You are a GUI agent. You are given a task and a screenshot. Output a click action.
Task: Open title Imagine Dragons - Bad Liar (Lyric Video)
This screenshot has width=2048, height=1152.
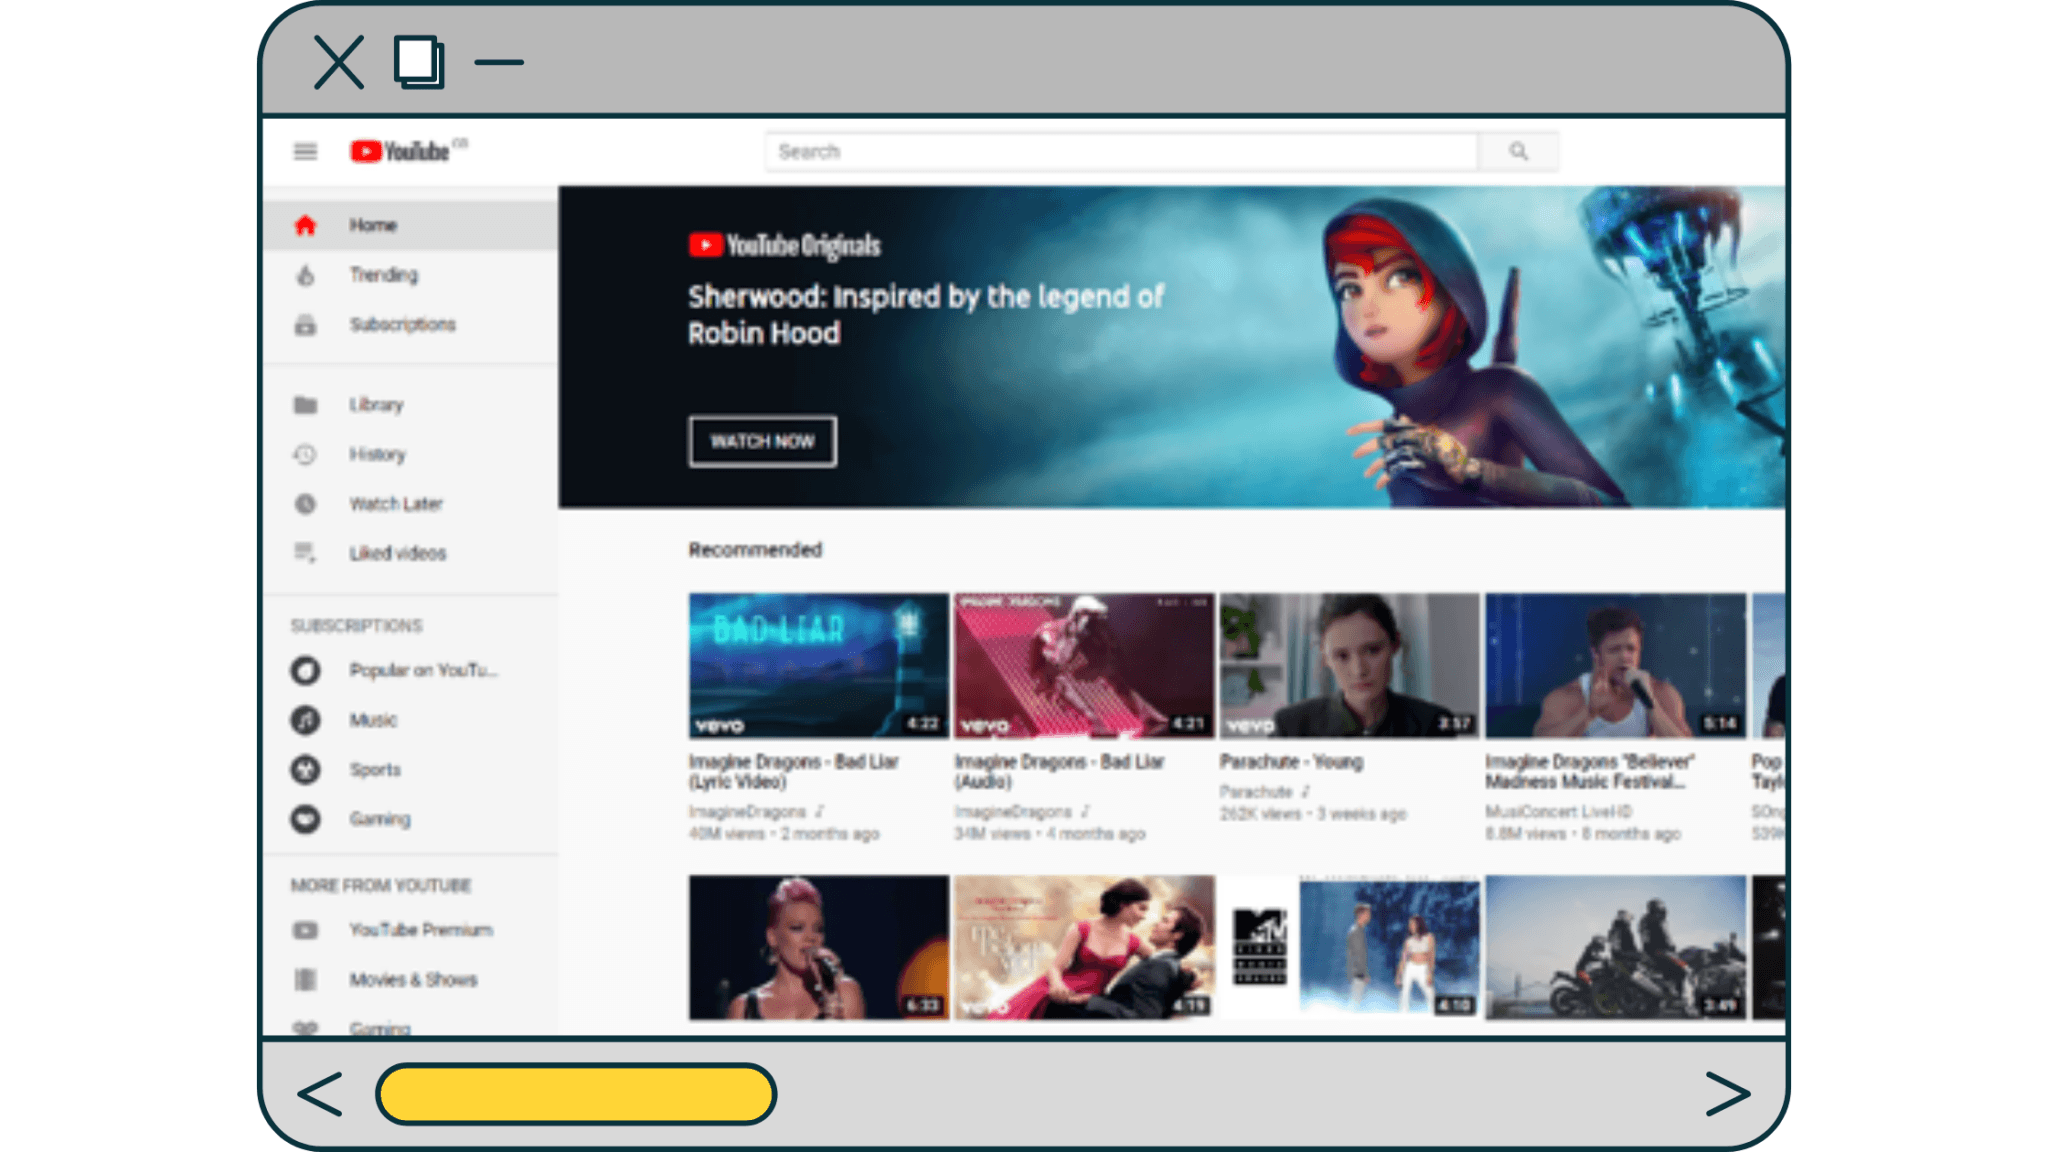793,772
